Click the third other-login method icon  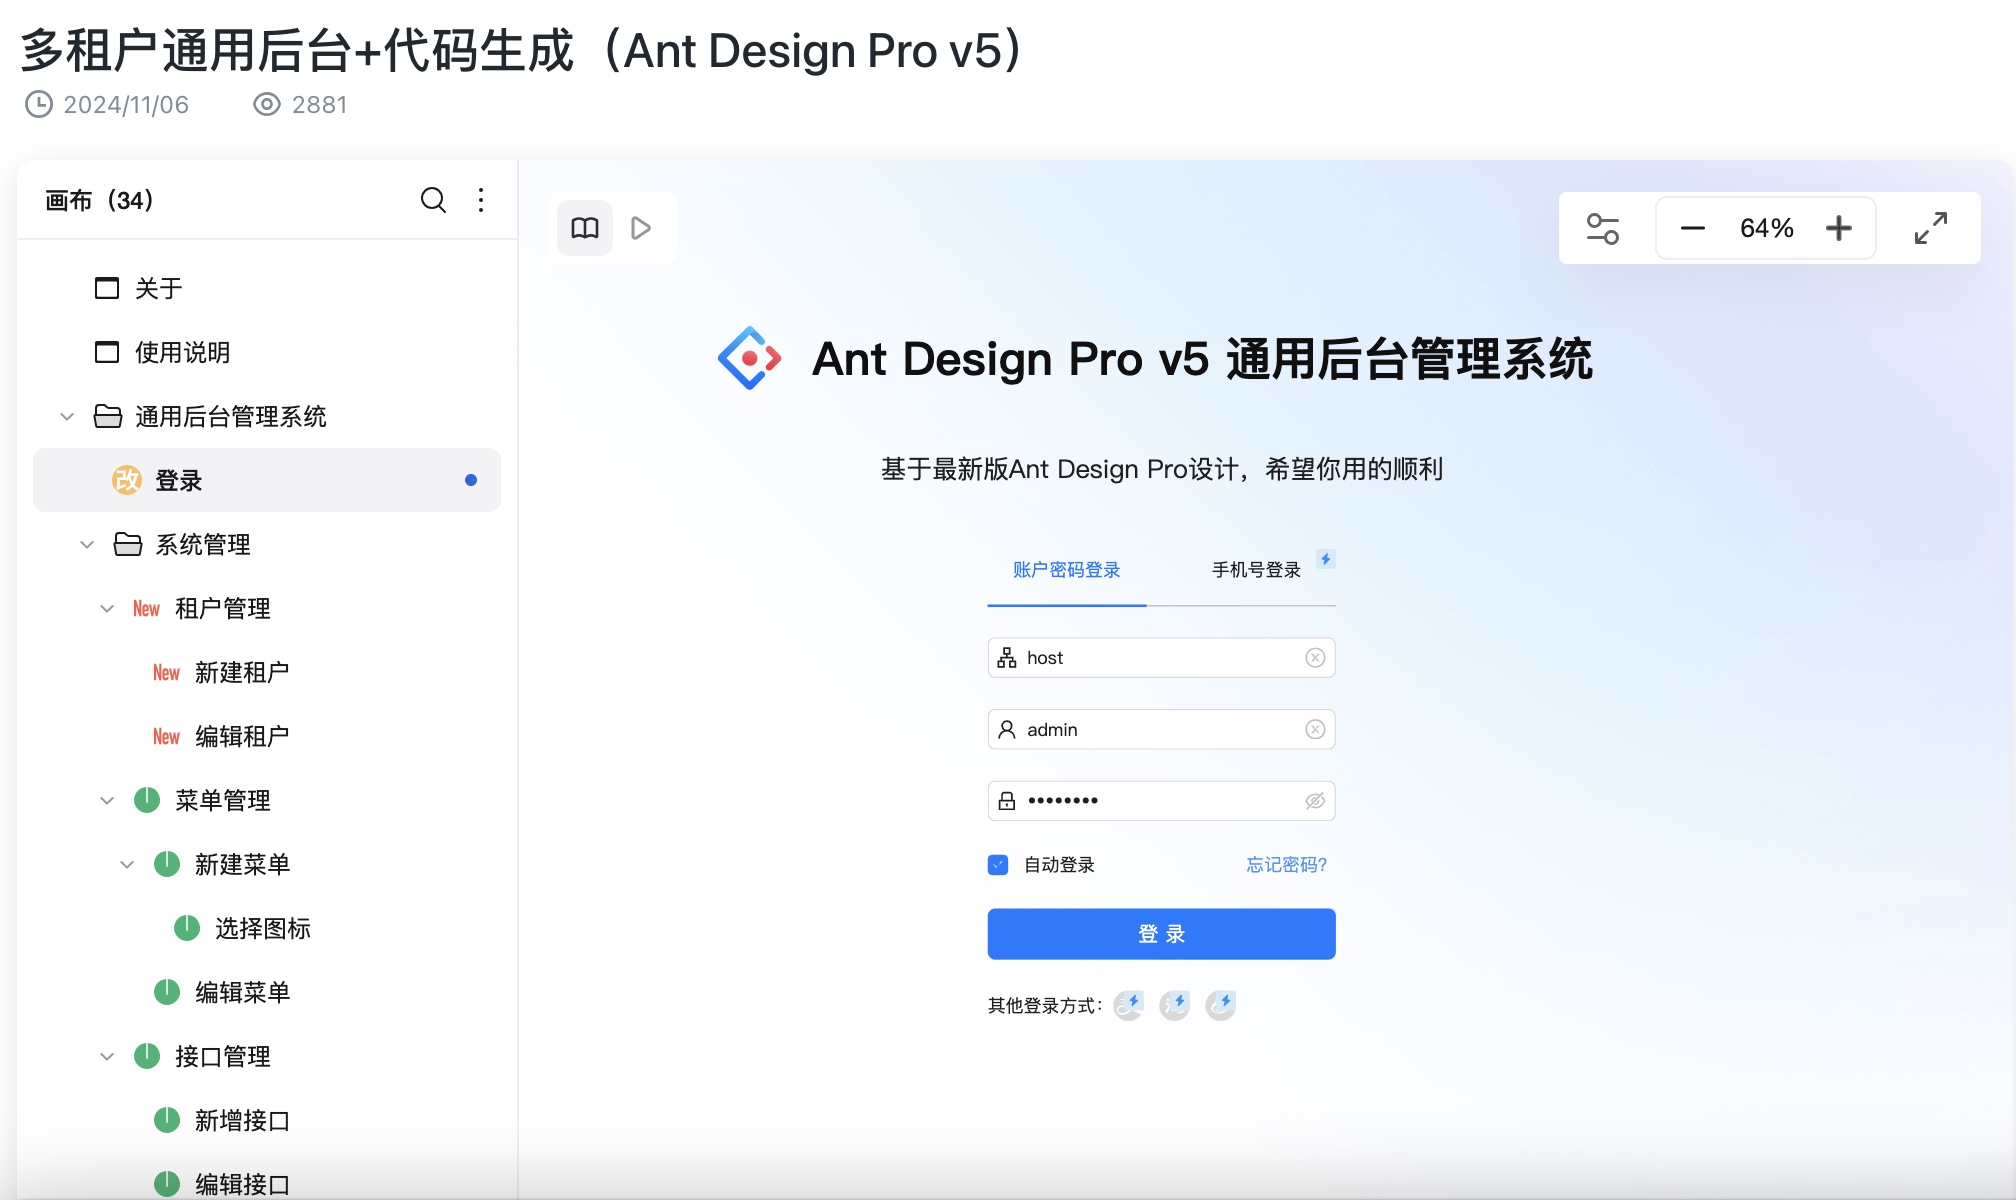click(x=1221, y=1005)
